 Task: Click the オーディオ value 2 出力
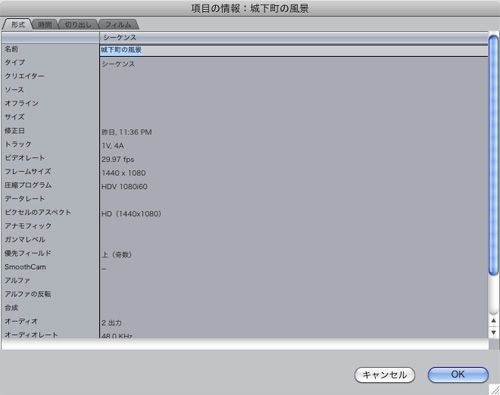pos(112,323)
